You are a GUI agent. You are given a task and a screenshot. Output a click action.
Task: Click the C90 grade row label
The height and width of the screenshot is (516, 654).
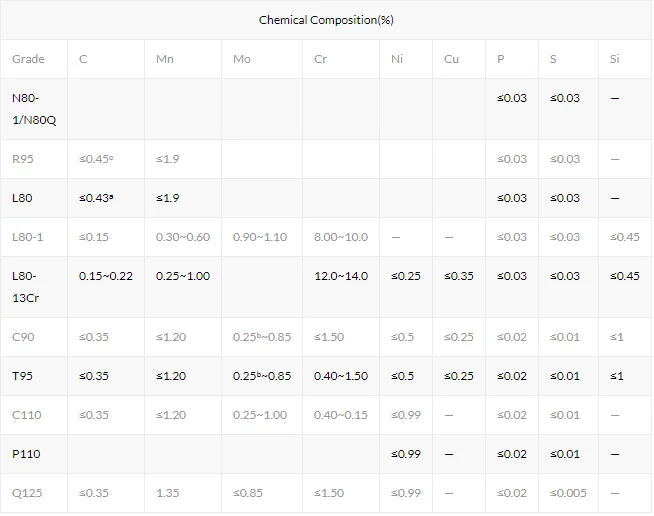tap(24, 337)
